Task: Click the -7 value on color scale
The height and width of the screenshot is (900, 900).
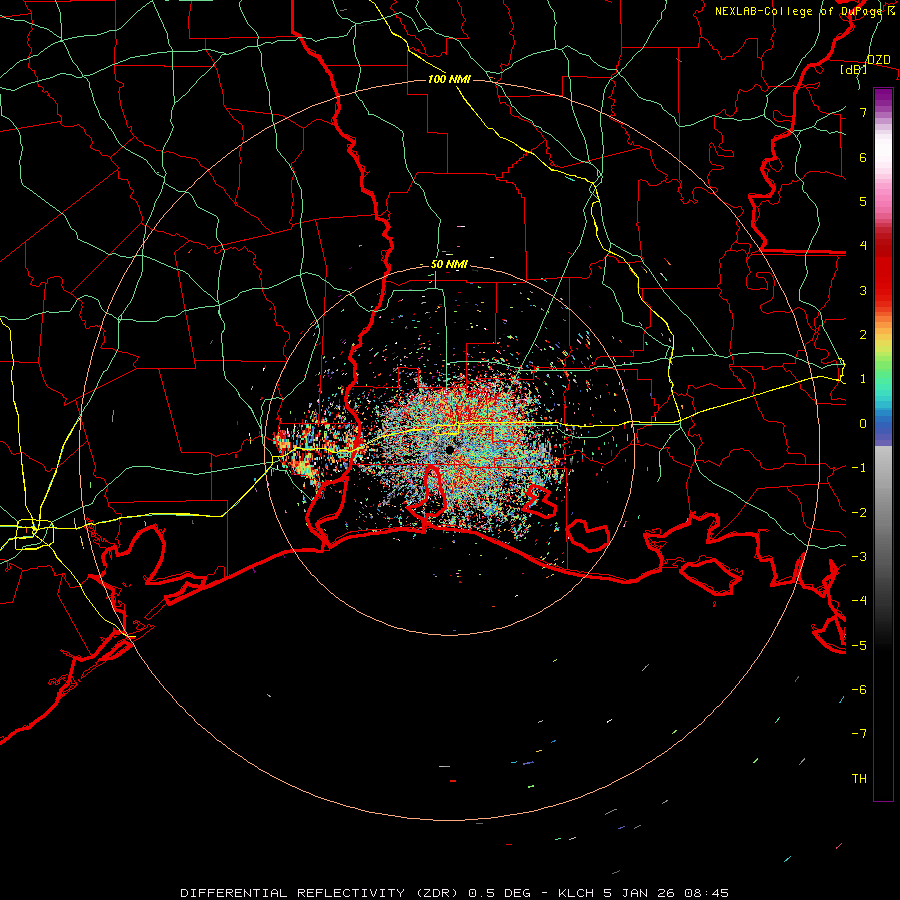Action: click(859, 734)
